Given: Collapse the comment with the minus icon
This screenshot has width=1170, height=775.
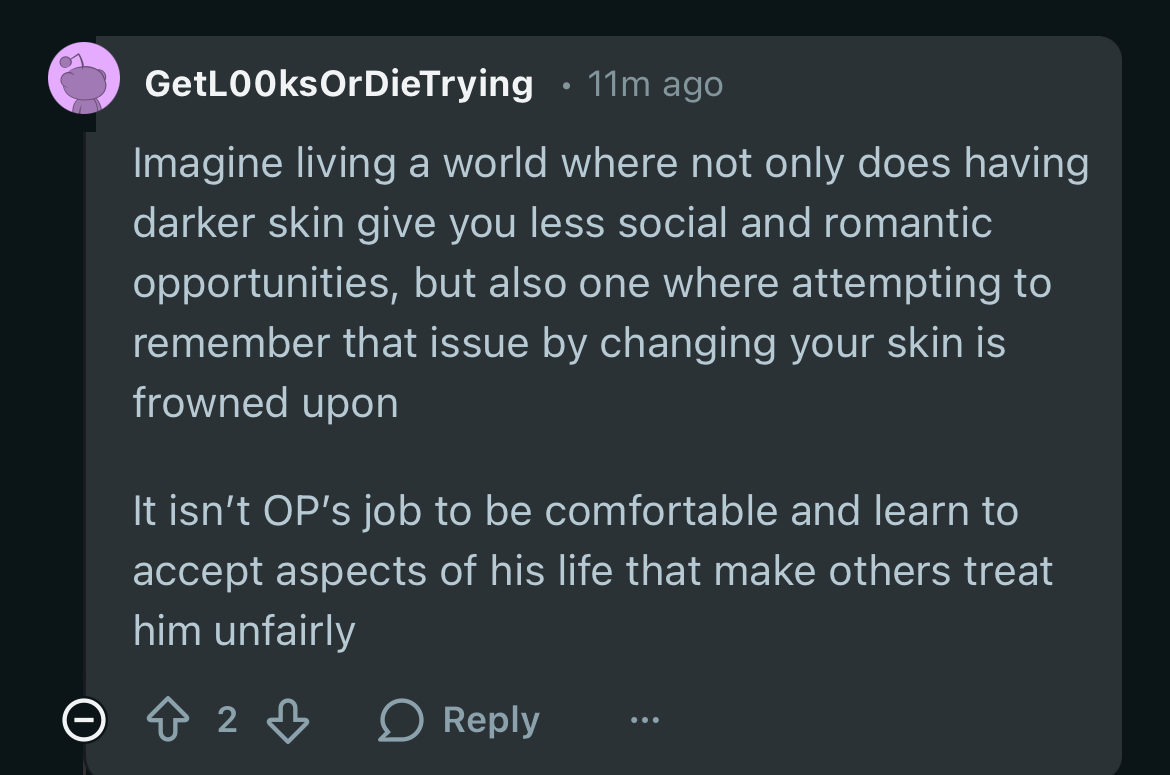Looking at the screenshot, I should pyautogui.click(x=83, y=720).
